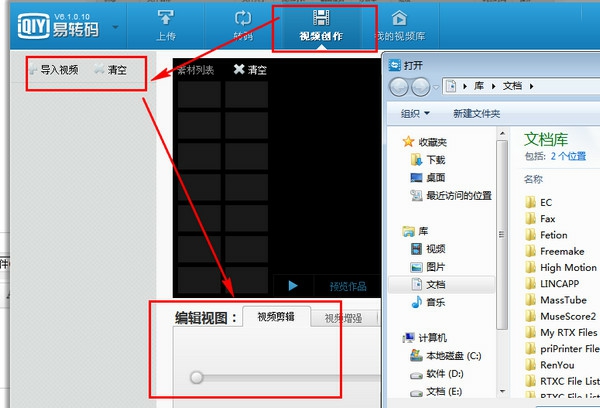
Task: Open the 视频创作 video creation tab
Action: (320, 26)
